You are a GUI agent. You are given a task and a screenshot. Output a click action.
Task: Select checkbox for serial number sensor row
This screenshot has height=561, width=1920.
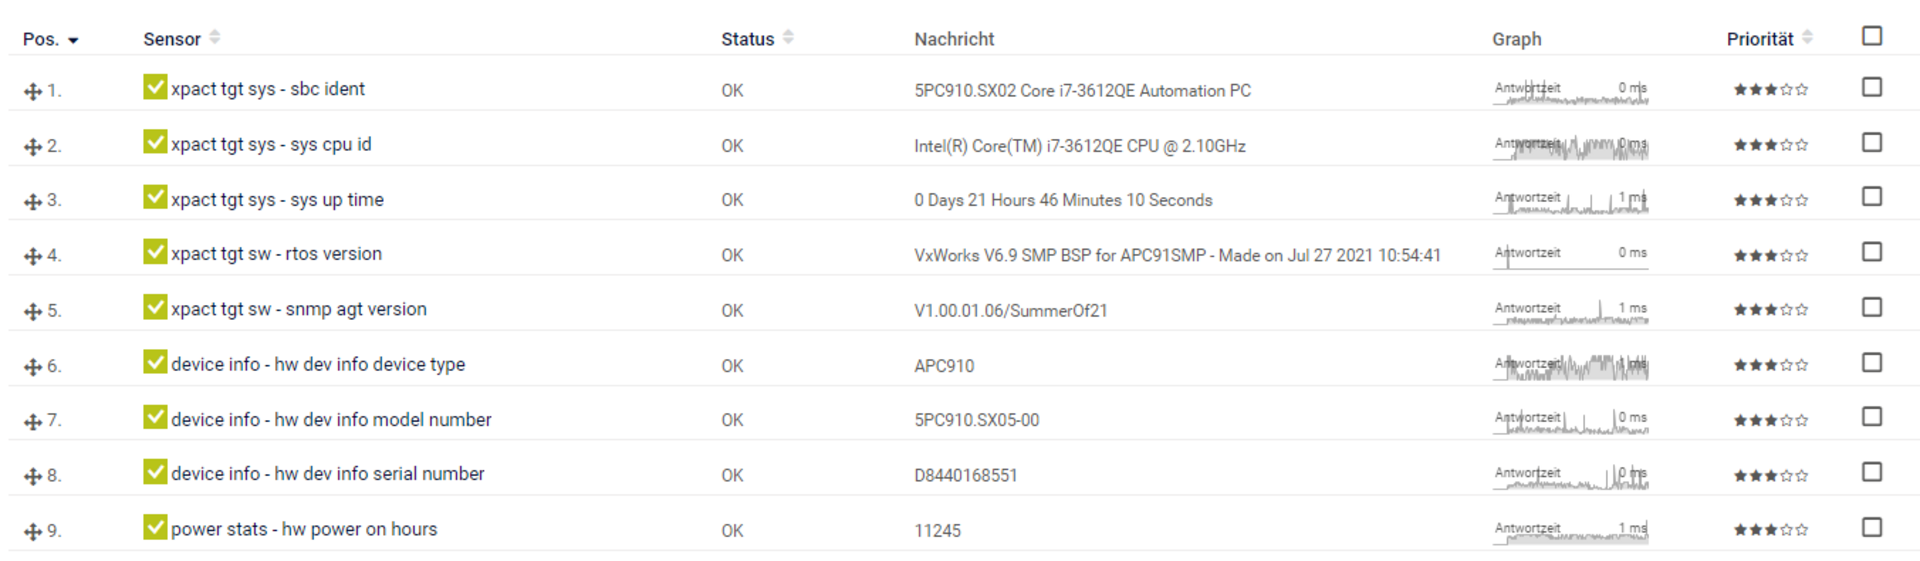[1872, 472]
